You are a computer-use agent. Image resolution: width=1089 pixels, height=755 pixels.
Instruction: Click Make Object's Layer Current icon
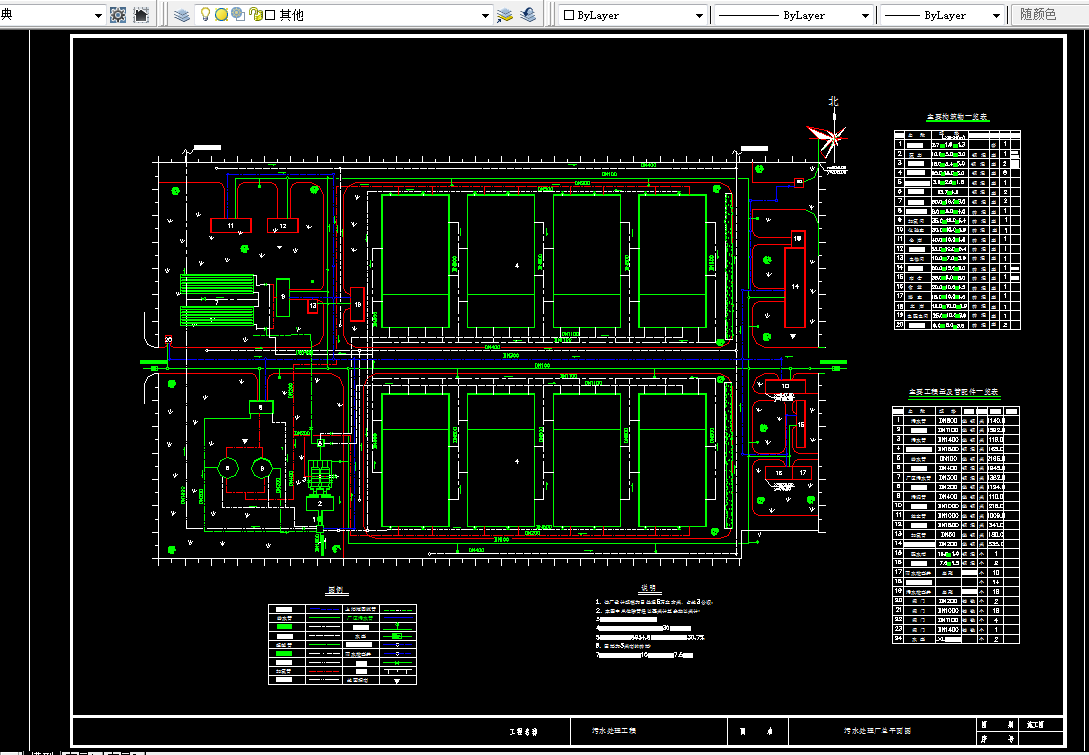pos(505,15)
